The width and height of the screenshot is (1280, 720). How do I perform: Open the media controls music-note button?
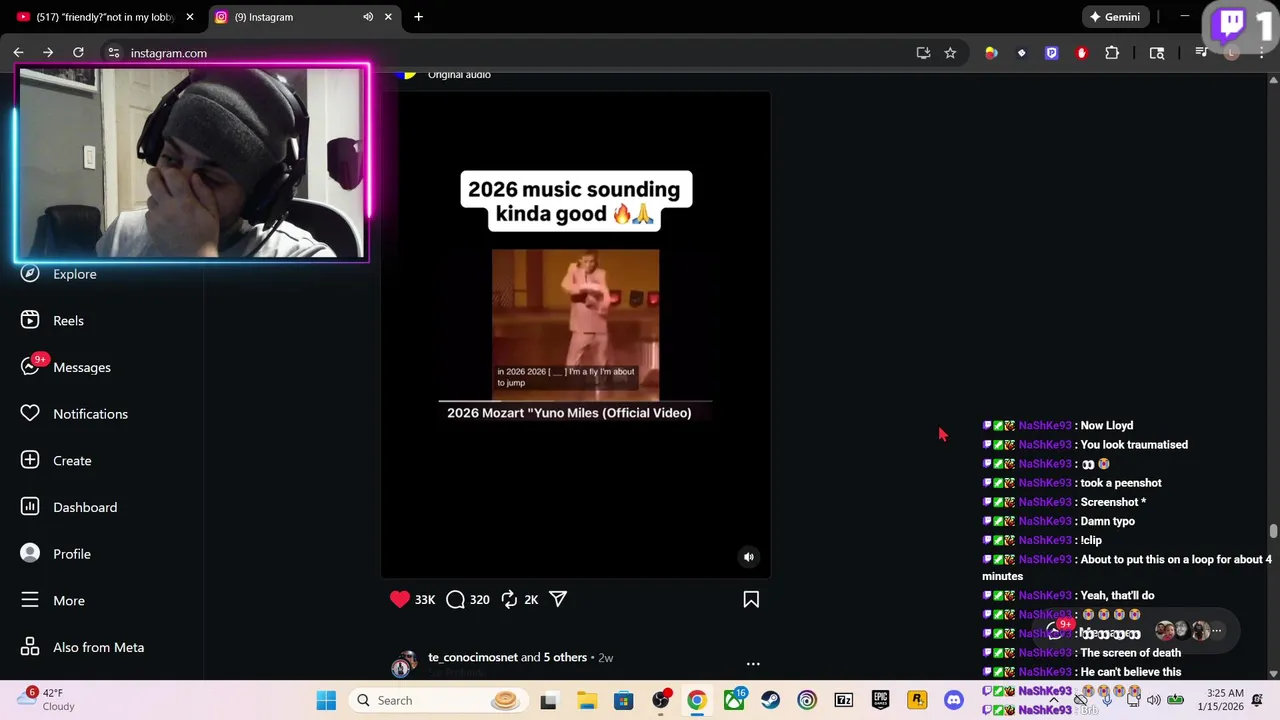1202,53
